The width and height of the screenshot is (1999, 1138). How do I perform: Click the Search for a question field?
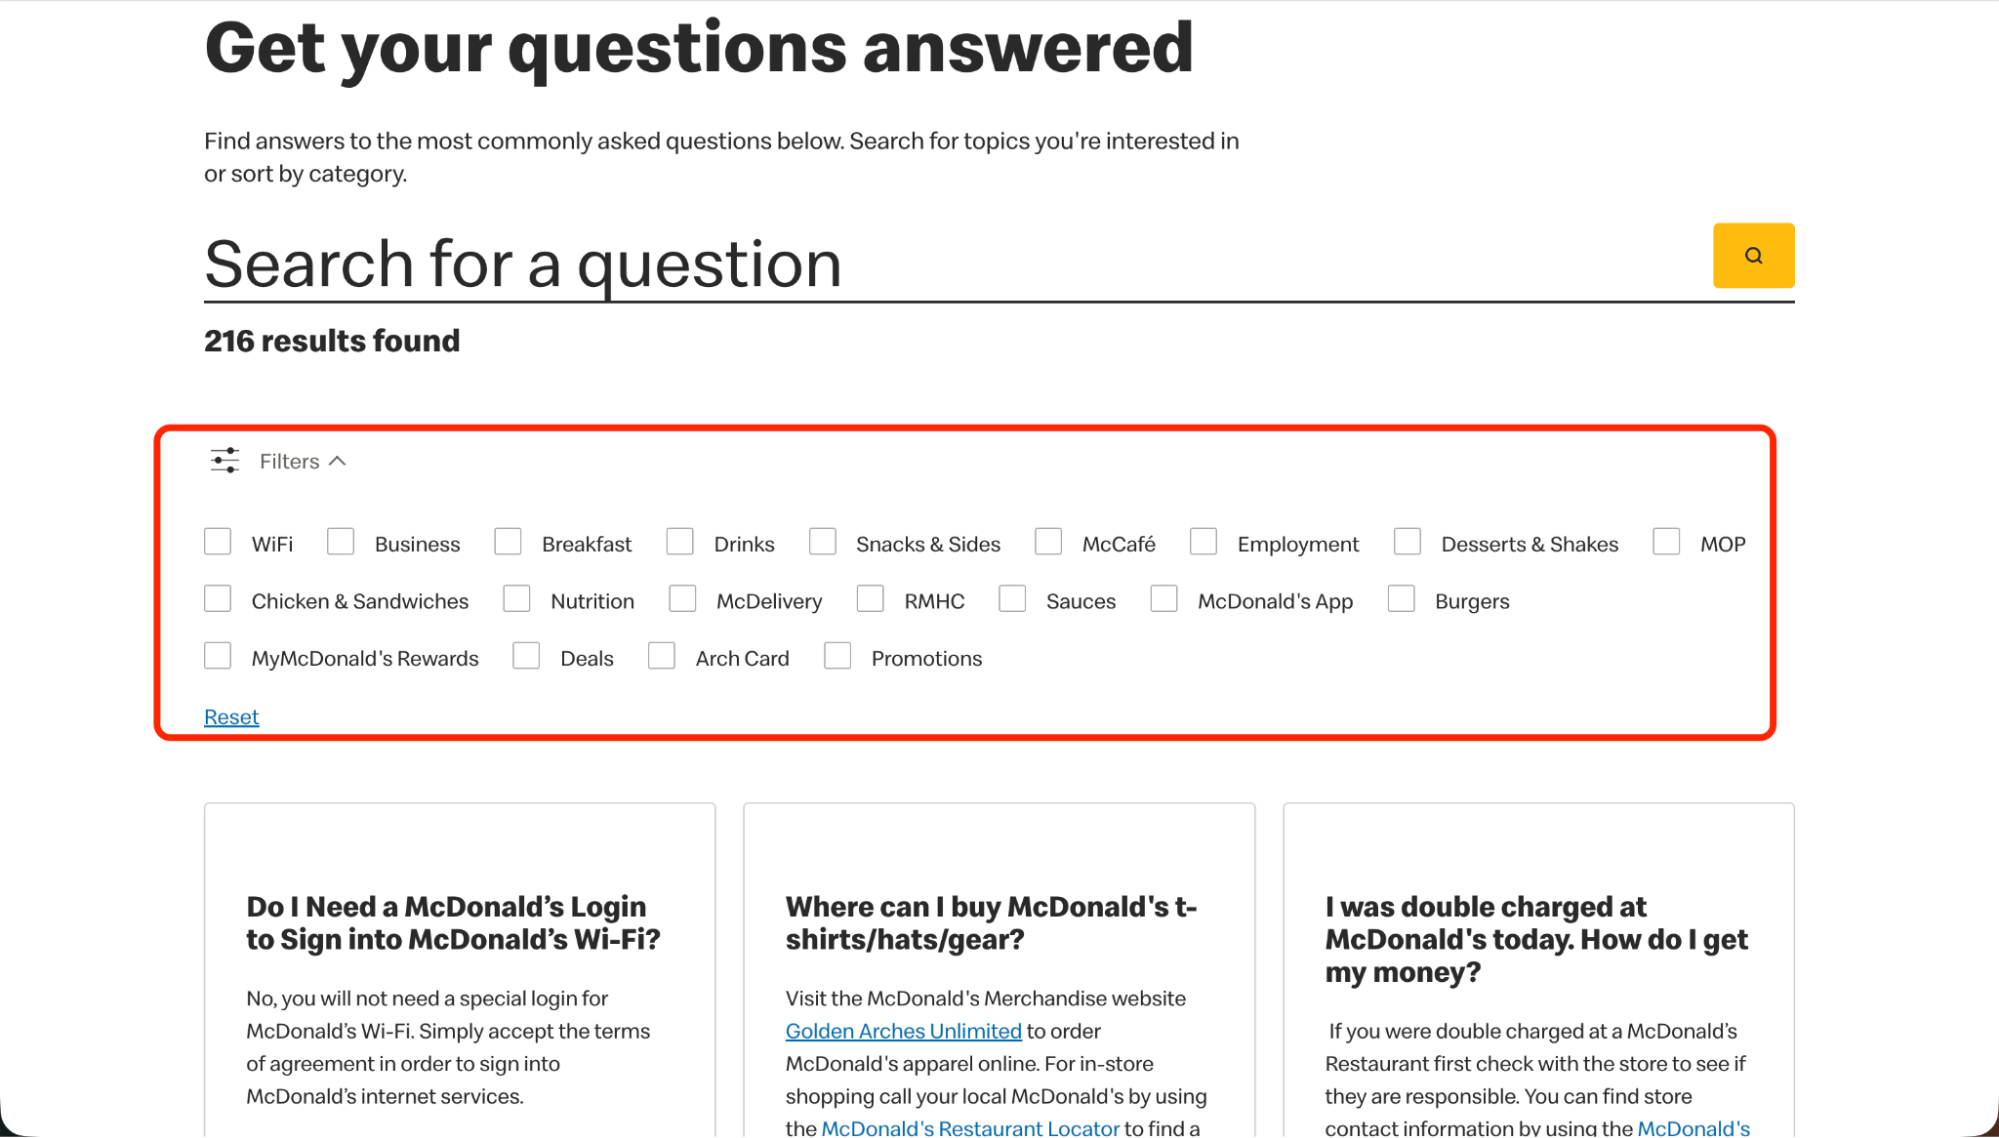700,265
